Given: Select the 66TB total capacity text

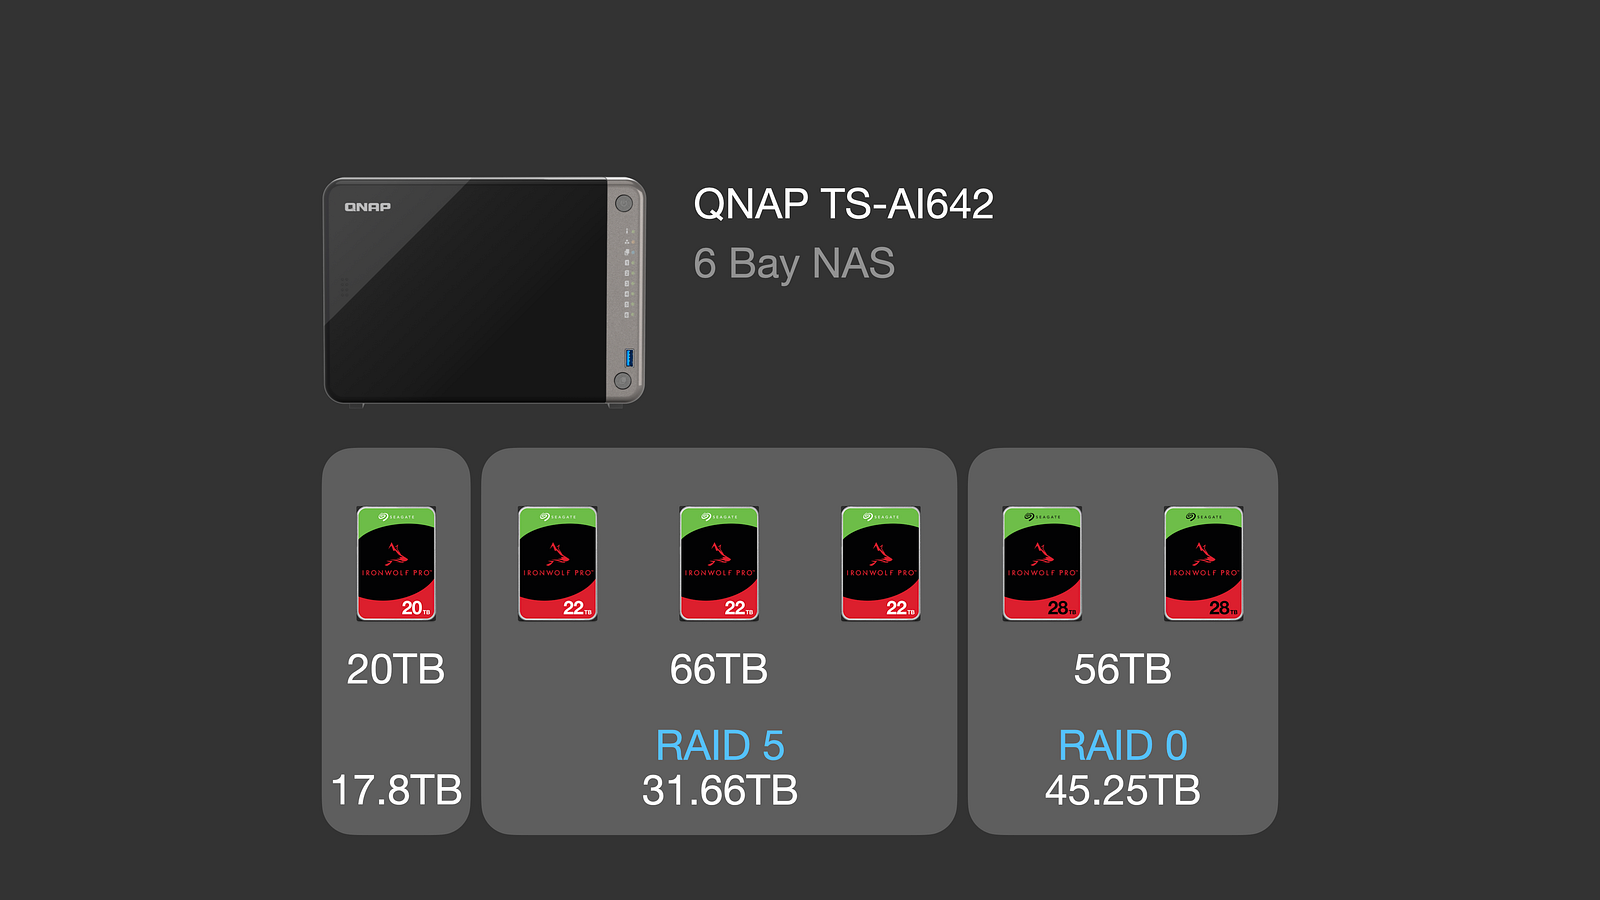Looking at the screenshot, I should (719, 670).
